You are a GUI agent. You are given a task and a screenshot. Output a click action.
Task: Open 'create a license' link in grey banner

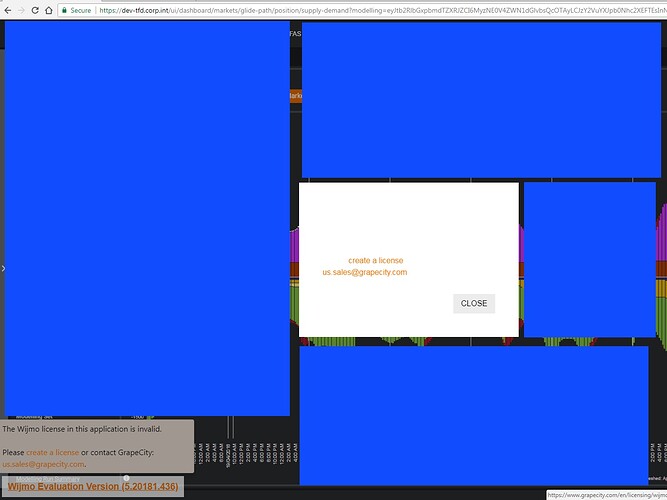(52, 452)
